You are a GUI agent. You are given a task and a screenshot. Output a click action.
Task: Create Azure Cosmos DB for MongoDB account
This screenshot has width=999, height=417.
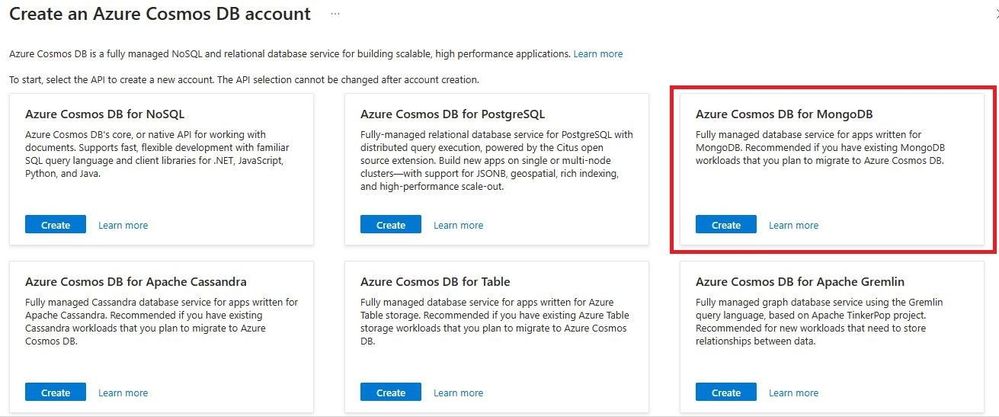coord(726,225)
